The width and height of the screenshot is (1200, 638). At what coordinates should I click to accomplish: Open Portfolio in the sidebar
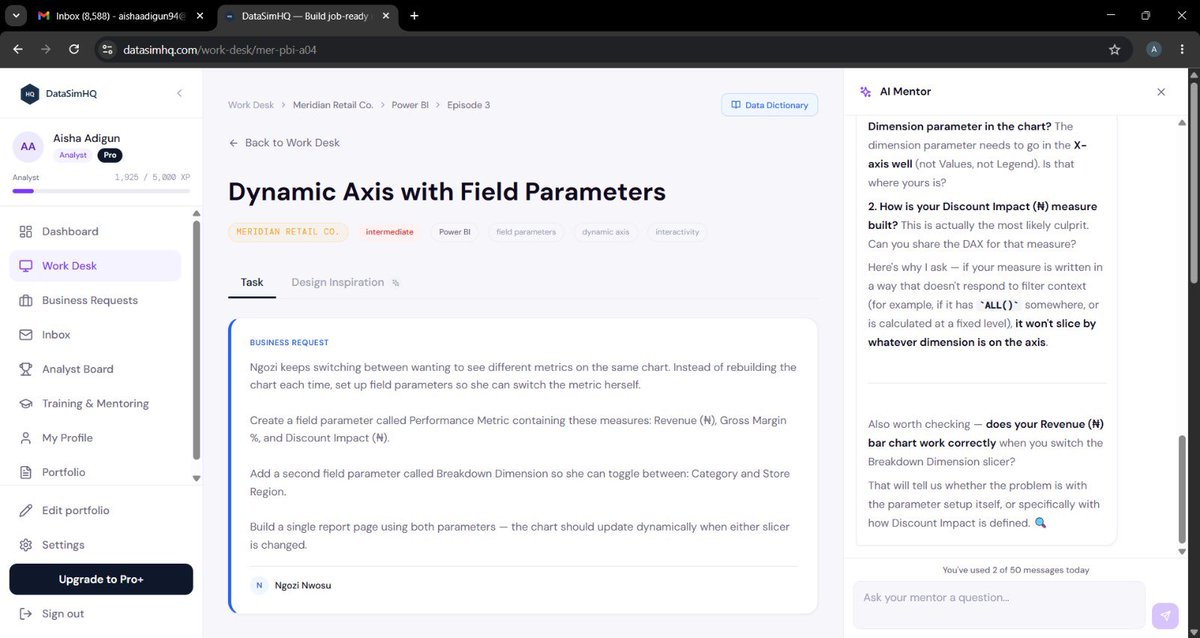95,472
